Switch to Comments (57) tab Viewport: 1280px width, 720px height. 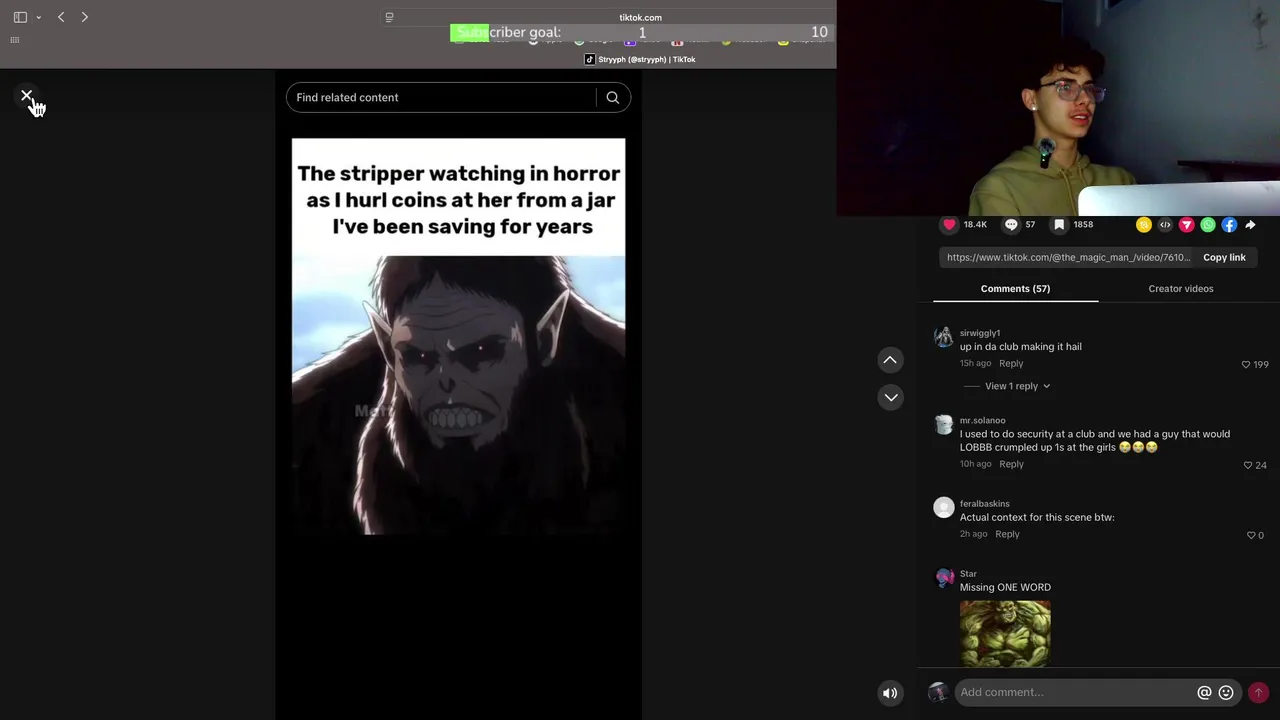click(1015, 288)
